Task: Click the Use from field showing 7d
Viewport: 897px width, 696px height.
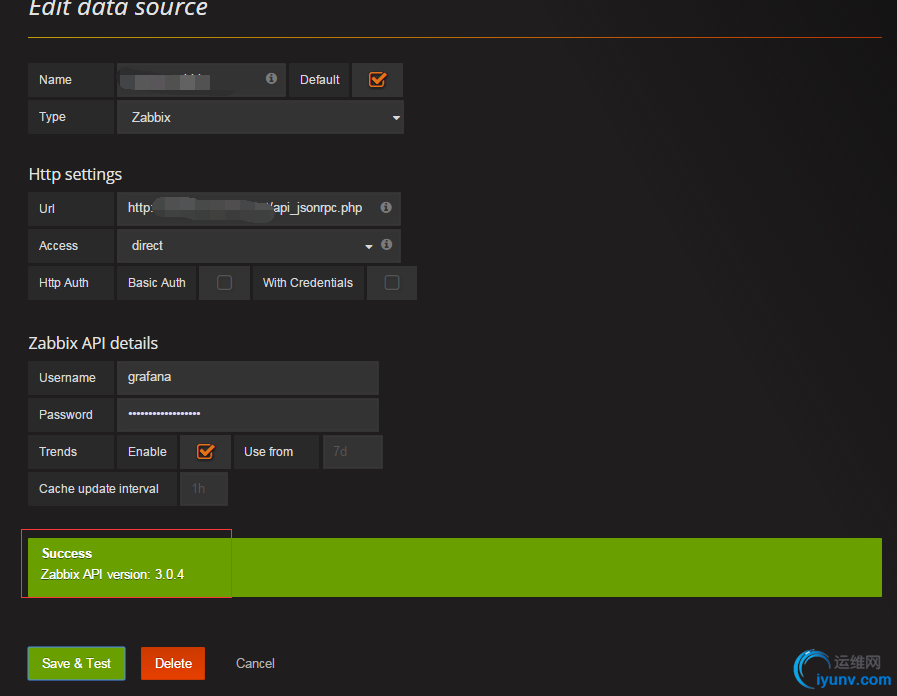Action: coord(353,452)
